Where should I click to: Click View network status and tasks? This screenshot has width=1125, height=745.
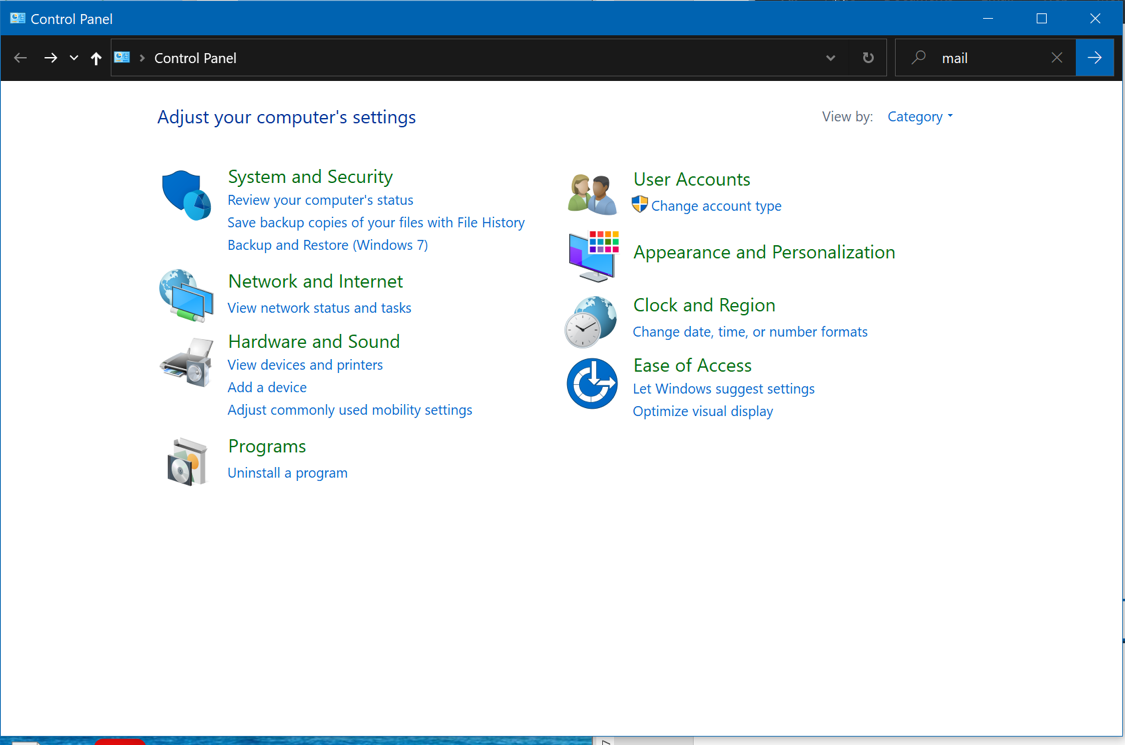pos(319,308)
